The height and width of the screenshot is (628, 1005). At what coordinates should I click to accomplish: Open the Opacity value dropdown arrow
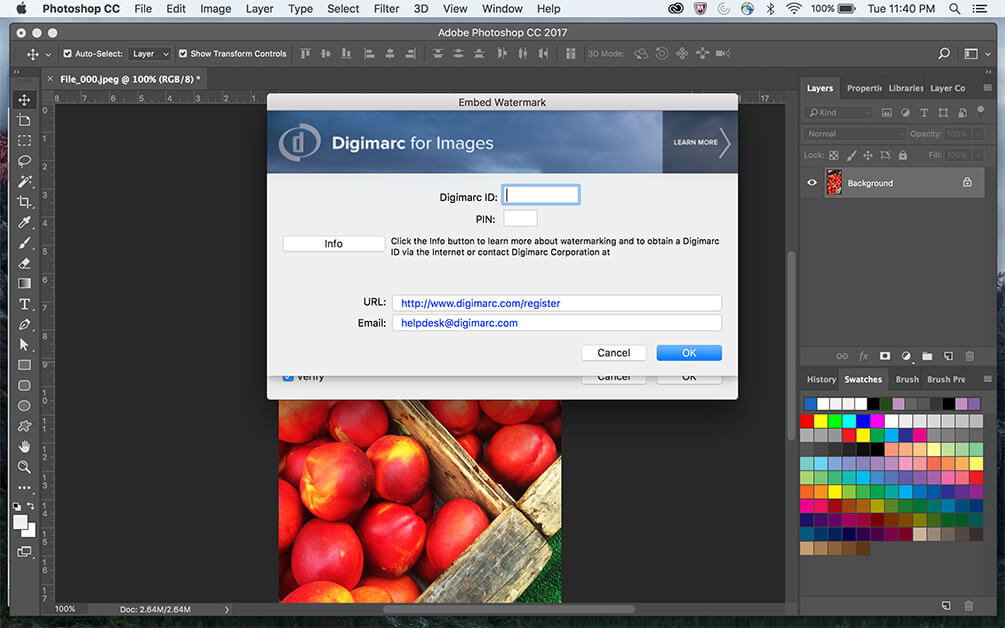click(977, 134)
